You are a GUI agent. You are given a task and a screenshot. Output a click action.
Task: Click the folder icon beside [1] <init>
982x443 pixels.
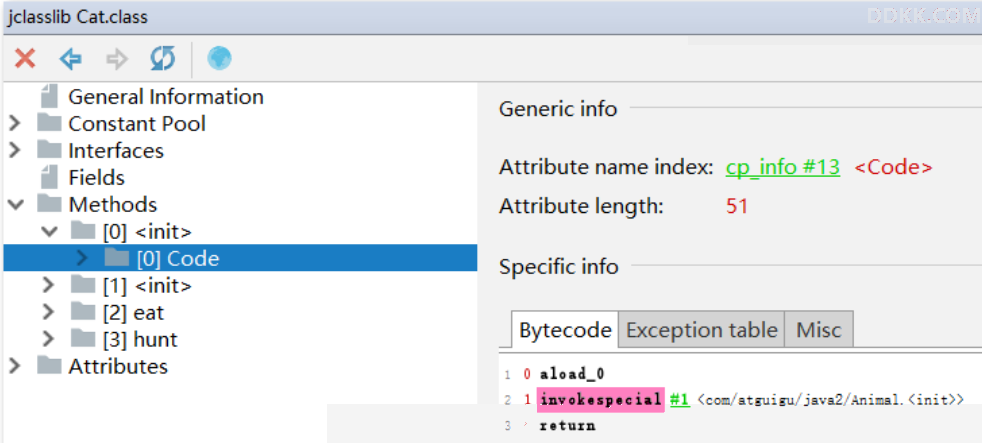(x=83, y=285)
